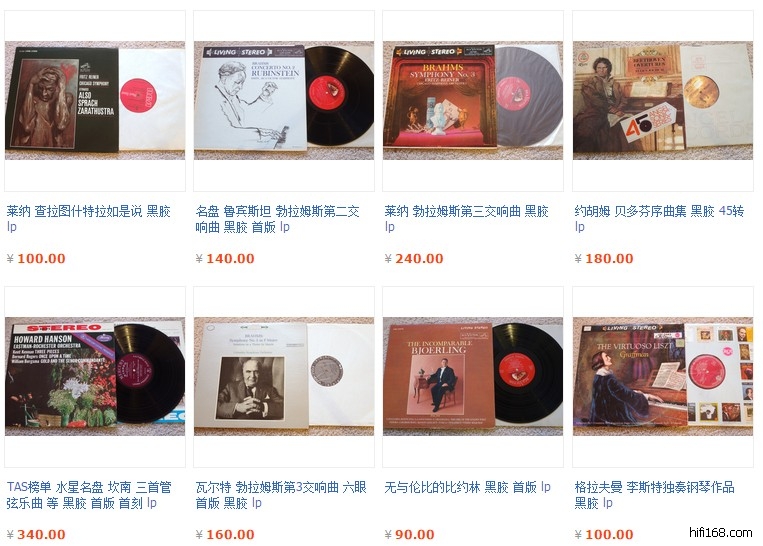Image resolution: width=763 pixels, height=546 pixels.
Task: Click the 莱纳 勃拉姆斯第三交响曲 黑胶 link
Action: click(467, 218)
